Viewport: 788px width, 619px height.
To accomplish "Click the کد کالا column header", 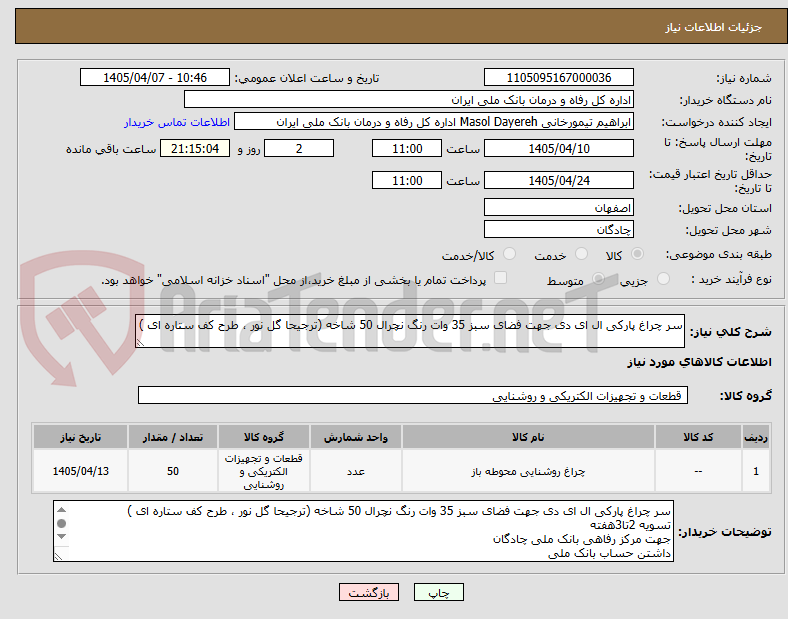I will [698, 437].
